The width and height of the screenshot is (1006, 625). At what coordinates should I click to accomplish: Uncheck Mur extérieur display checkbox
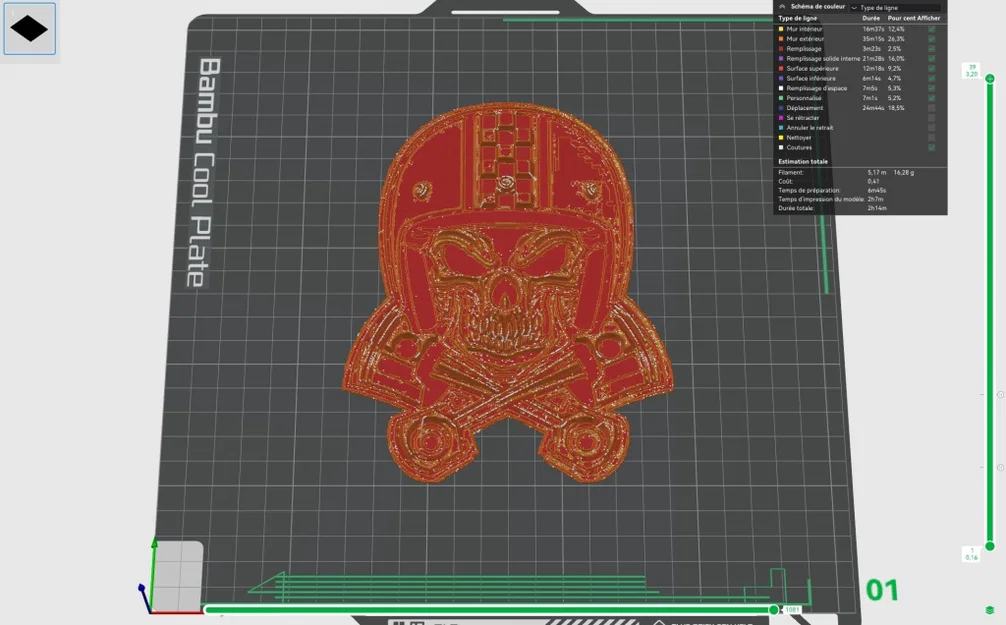pyautogui.click(x=932, y=39)
